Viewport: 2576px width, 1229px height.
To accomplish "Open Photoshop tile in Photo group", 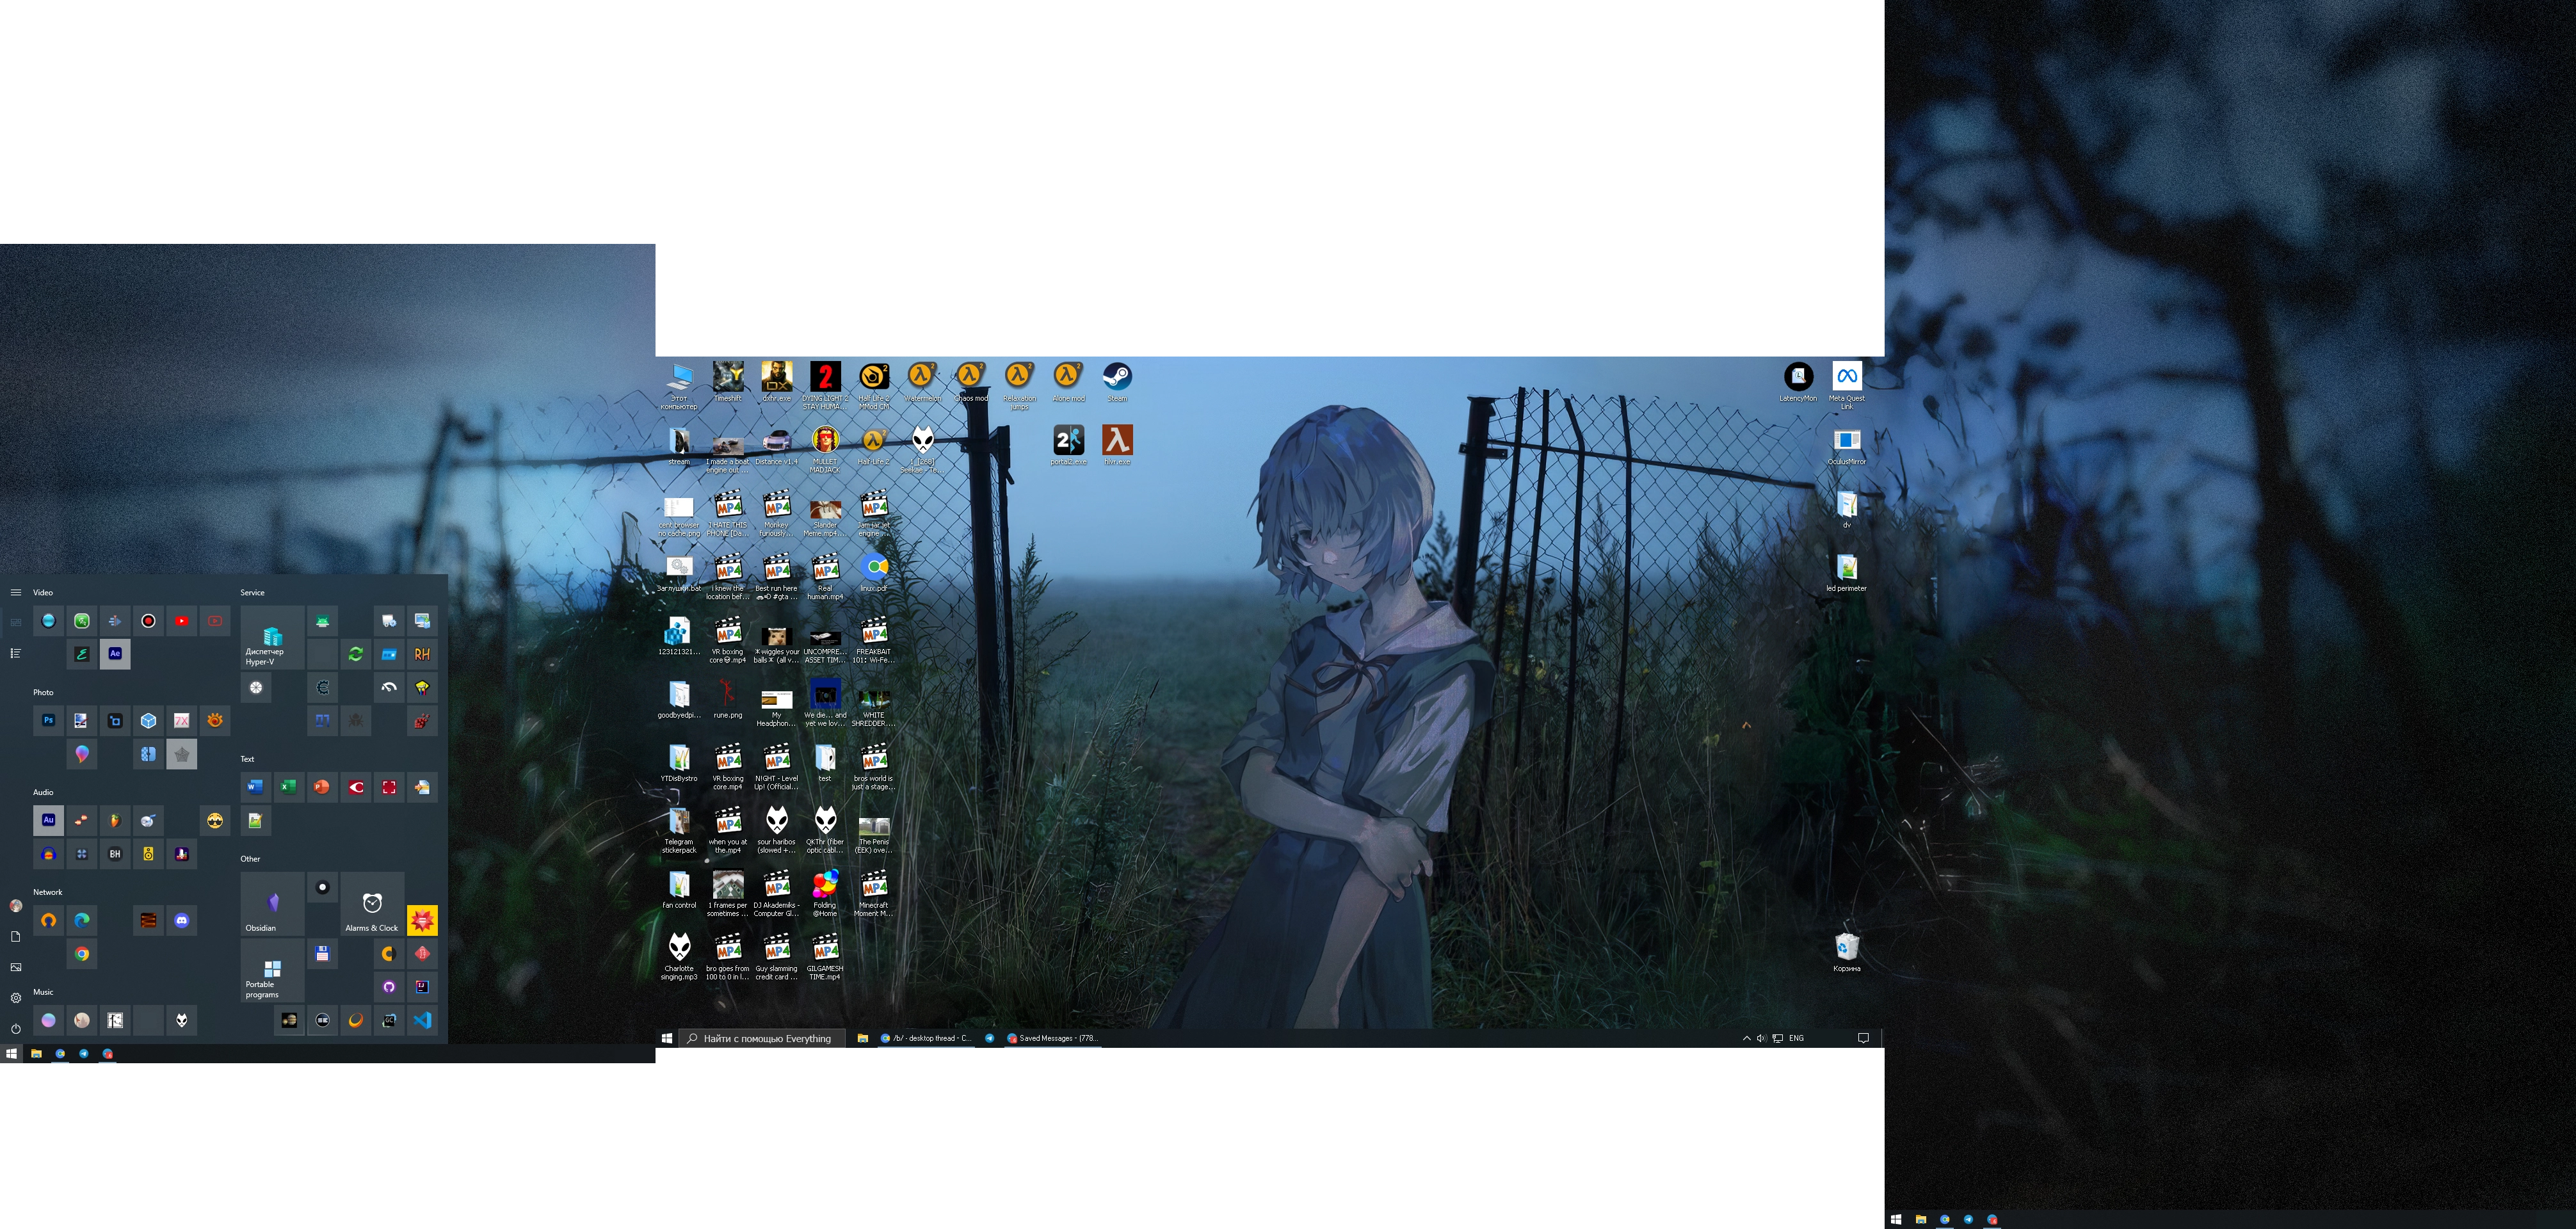I will point(48,720).
